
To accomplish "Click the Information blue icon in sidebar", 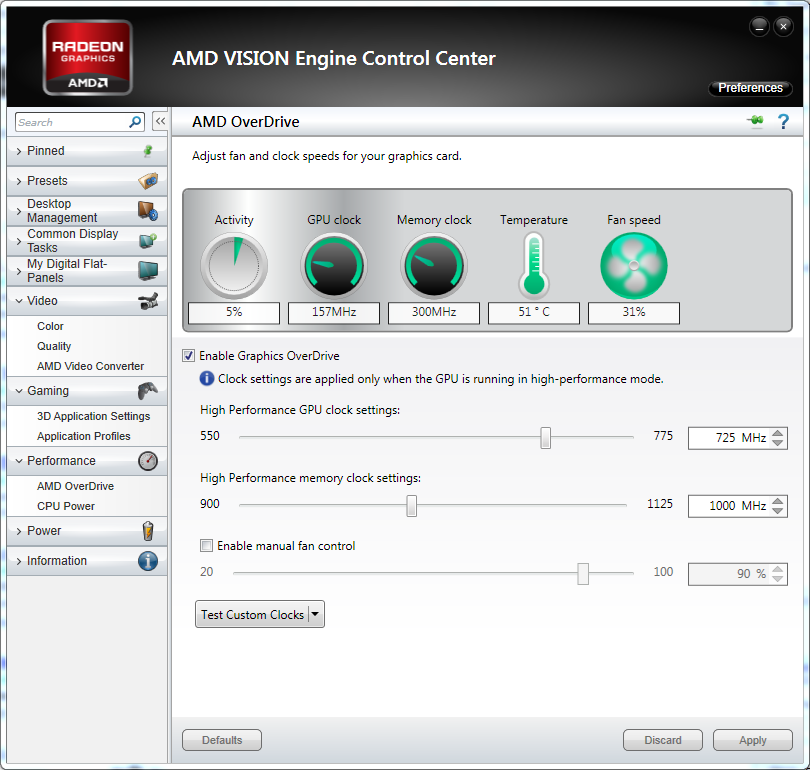I will click(x=148, y=561).
